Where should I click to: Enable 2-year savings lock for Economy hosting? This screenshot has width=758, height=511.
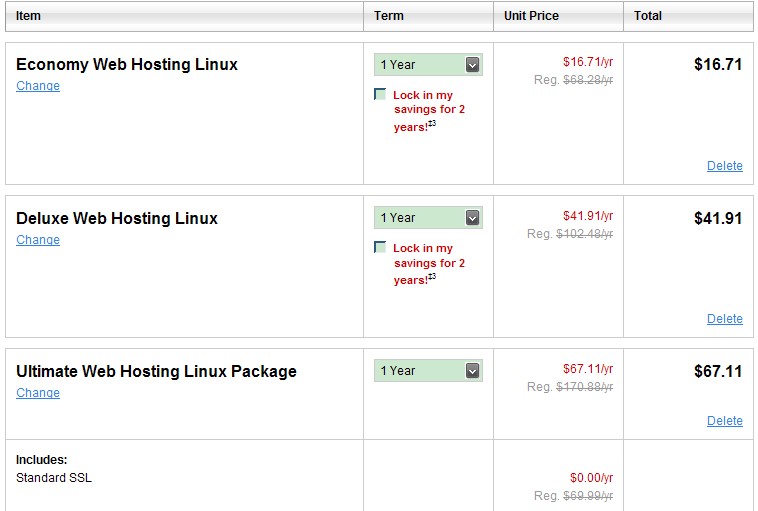pos(380,94)
